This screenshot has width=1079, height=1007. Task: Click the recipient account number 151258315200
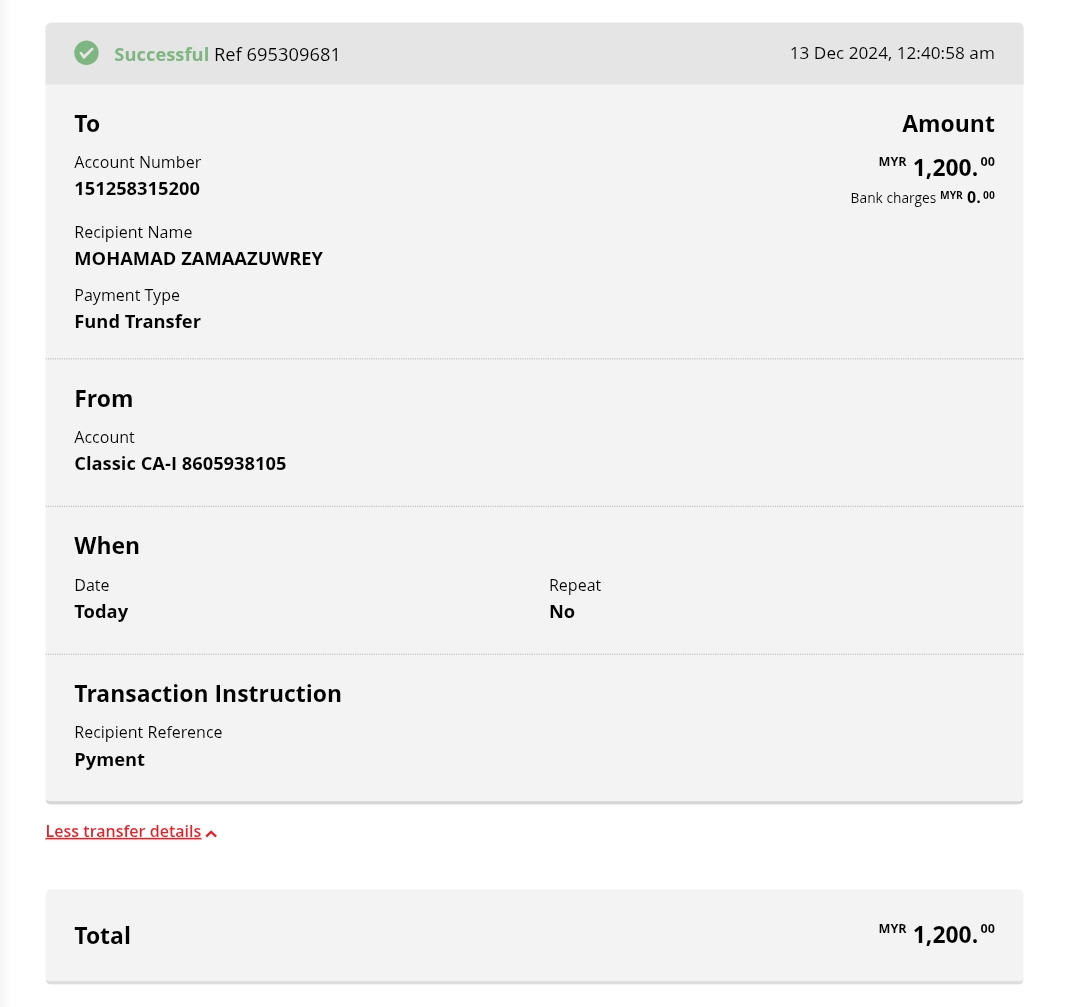137,188
